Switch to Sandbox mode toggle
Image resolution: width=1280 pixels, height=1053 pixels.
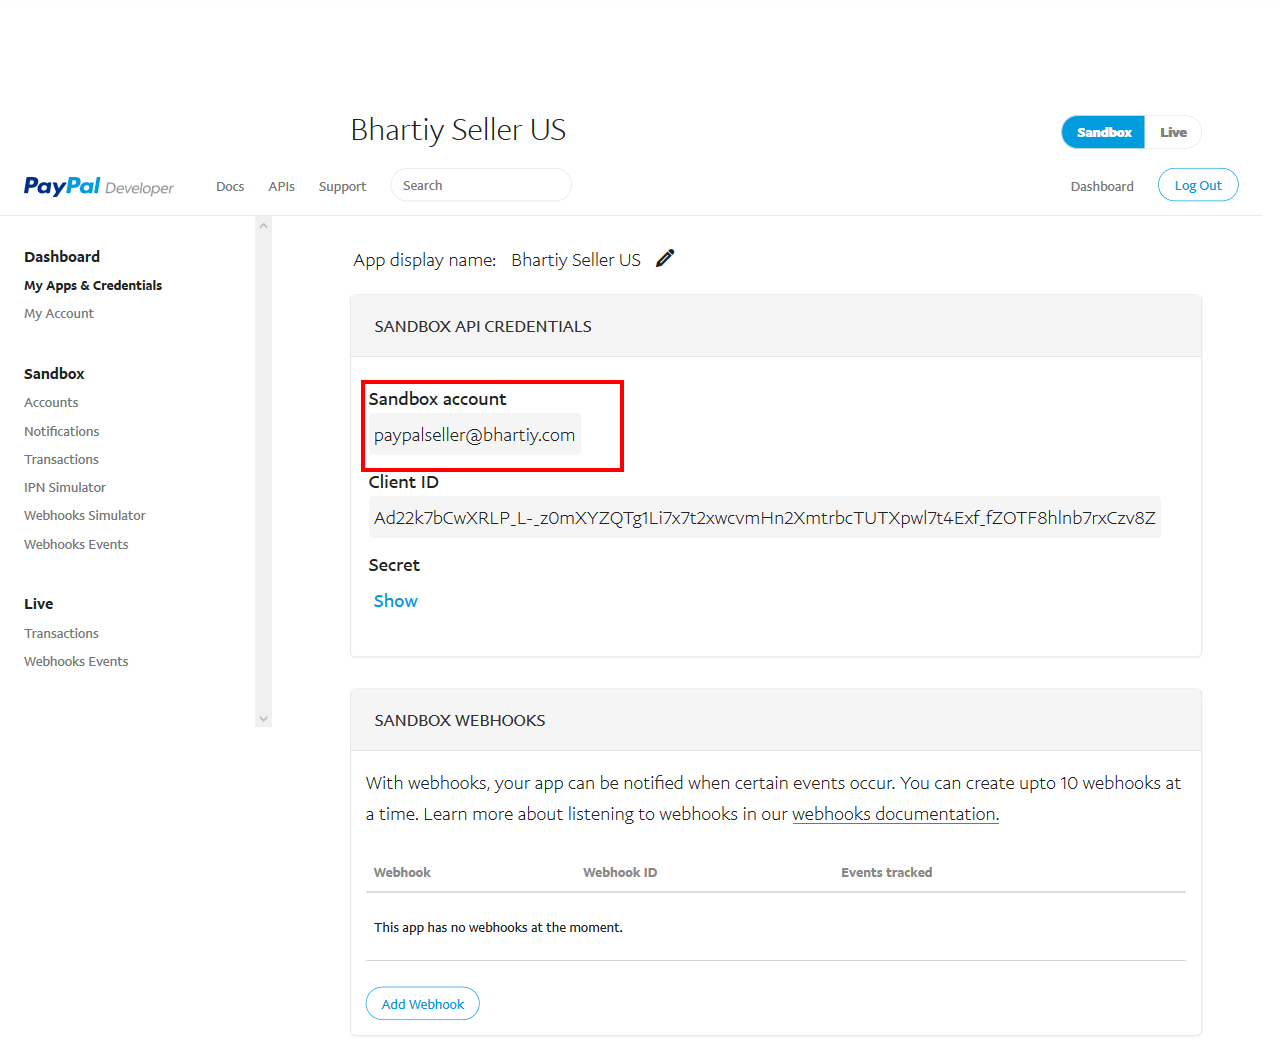1104,132
